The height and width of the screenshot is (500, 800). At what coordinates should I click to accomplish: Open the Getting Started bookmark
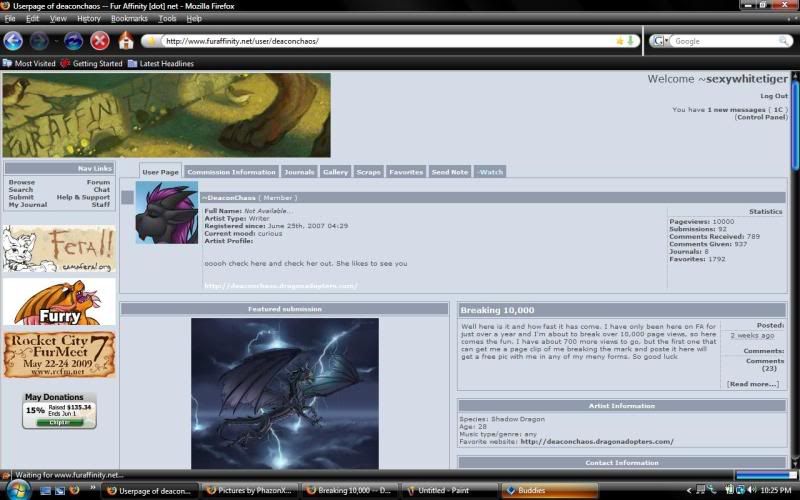pos(92,63)
